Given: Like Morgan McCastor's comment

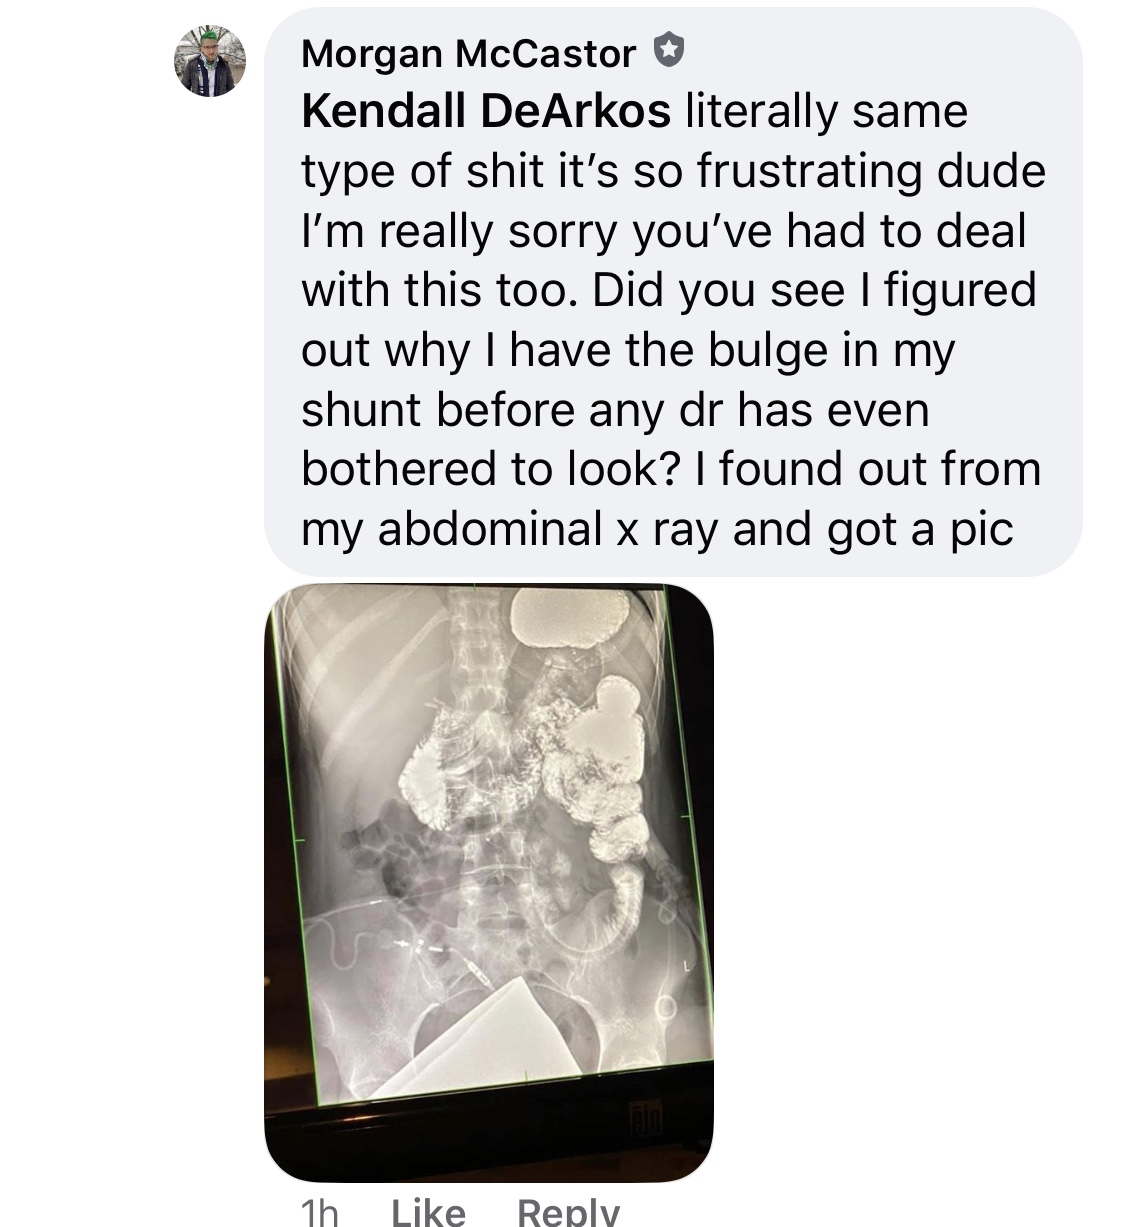Looking at the screenshot, I should [x=428, y=1212].
